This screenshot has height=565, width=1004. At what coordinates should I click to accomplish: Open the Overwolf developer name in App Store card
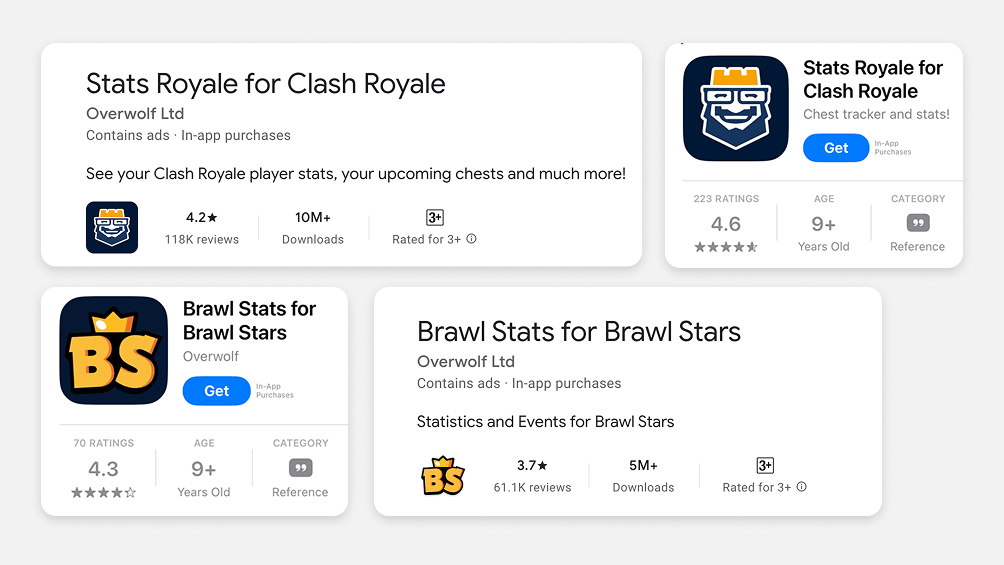tap(211, 356)
